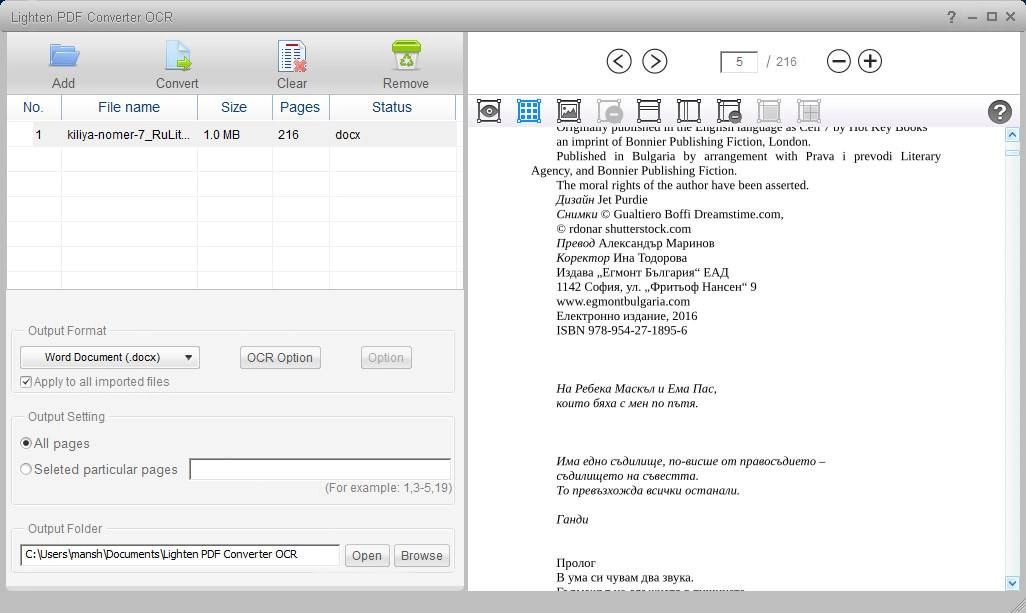Select the All pages radio button
1026x613 pixels.
point(26,443)
